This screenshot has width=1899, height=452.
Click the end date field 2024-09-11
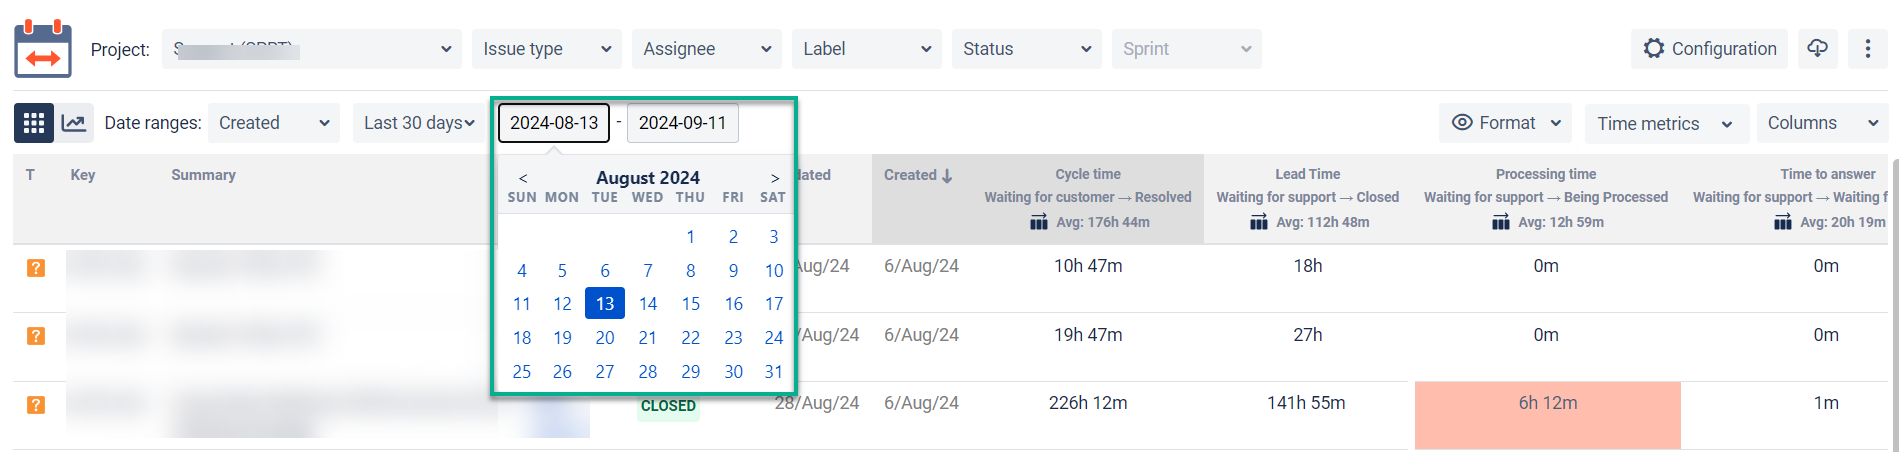682,123
